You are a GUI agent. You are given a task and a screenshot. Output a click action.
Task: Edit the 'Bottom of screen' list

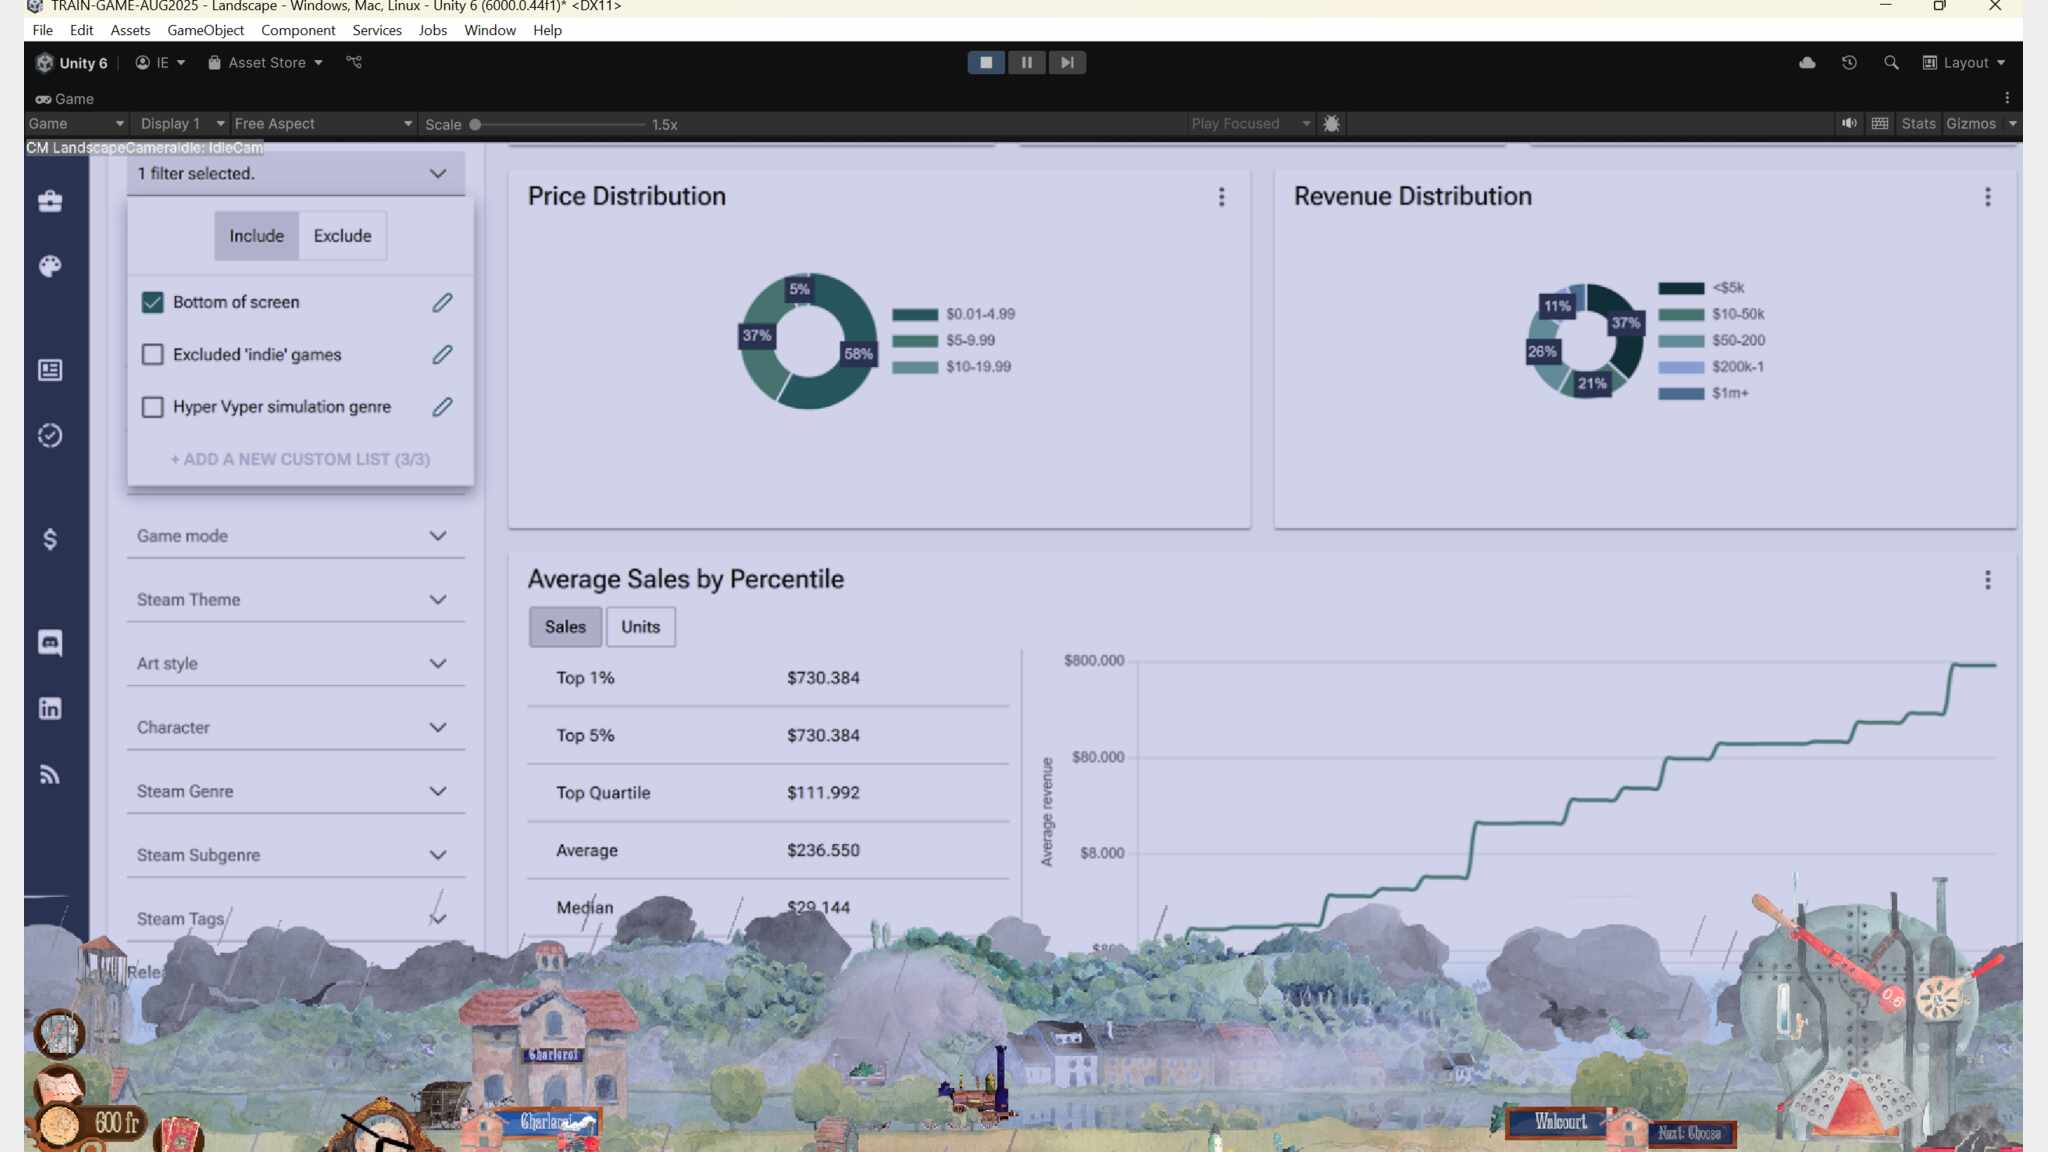tap(442, 302)
